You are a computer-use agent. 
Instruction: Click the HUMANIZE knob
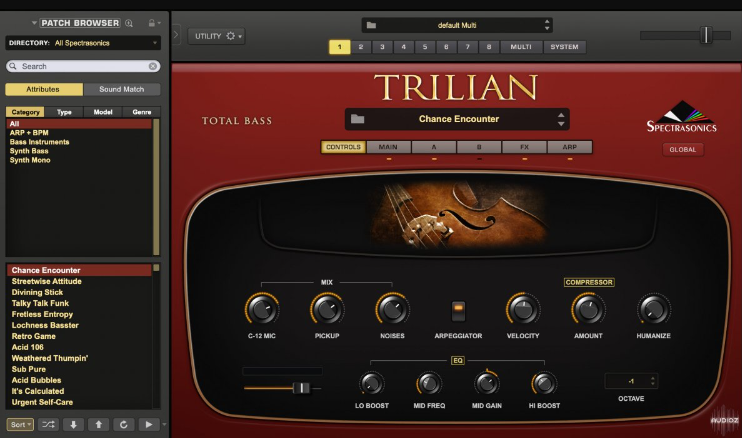pyautogui.click(x=654, y=309)
